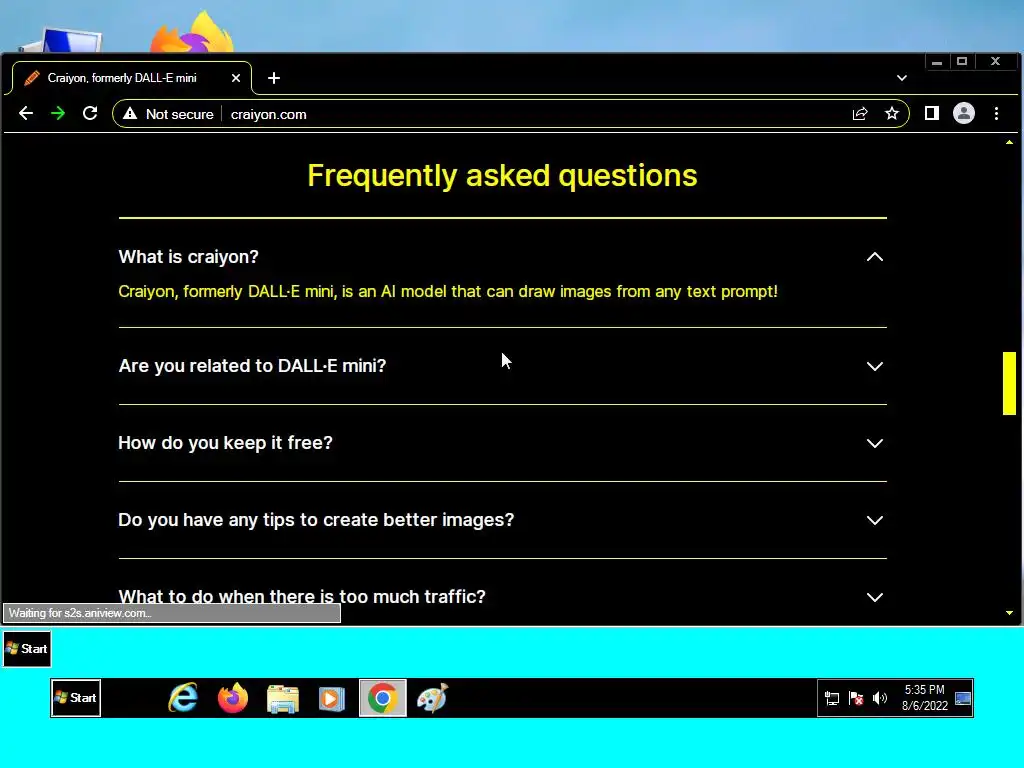Screen dimensions: 1024x768
Task: Select the Craiyon, formerly DALL-E mini tab
Action: pyautogui.click(x=131, y=78)
